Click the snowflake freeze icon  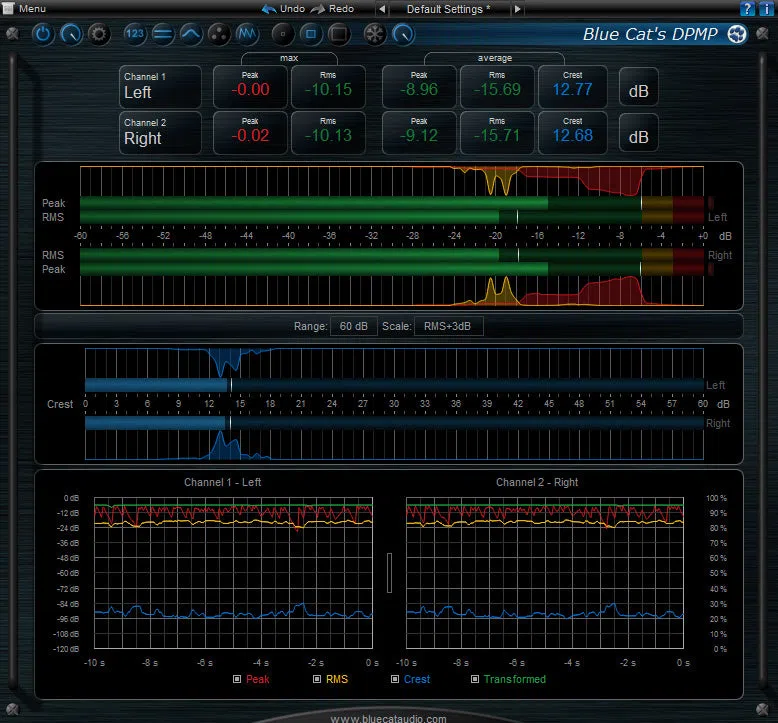click(375, 34)
